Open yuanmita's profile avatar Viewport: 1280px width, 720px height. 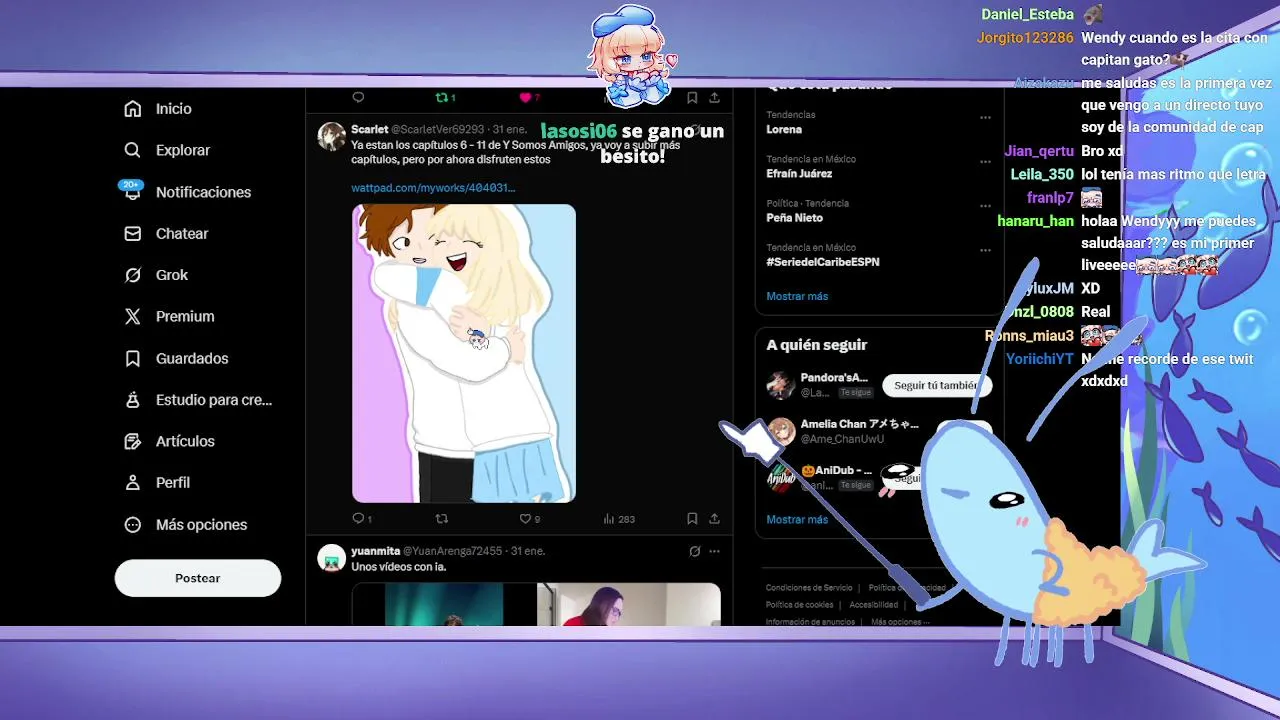[331, 558]
